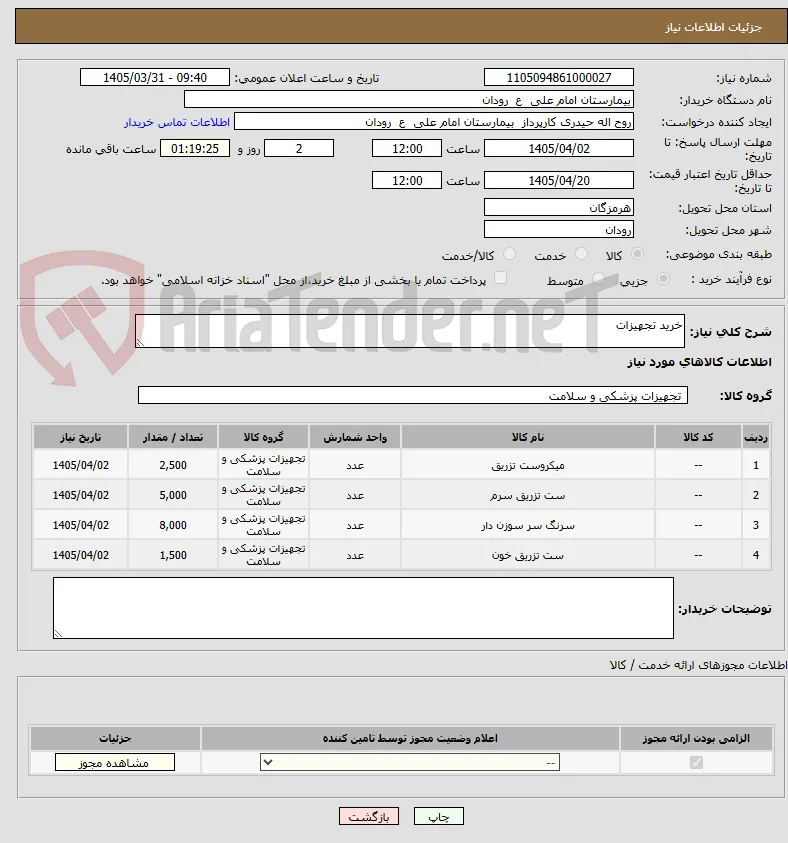Select the کالا/خدمت radio button
The height and width of the screenshot is (843, 788).
(509, 254)
